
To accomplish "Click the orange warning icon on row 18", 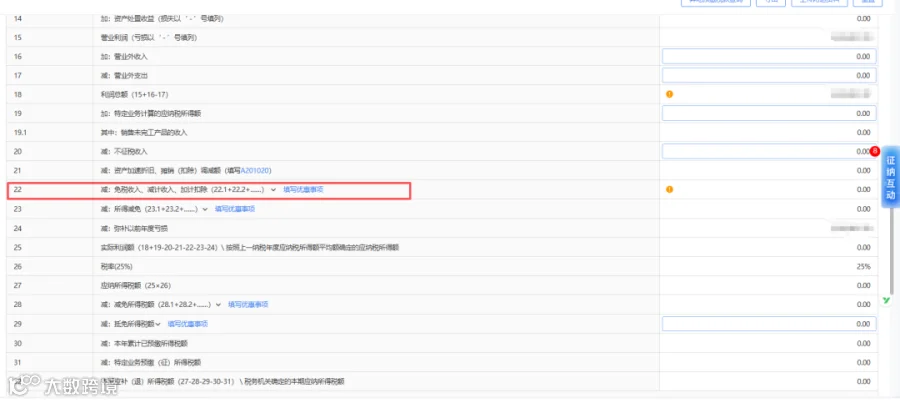I will (669, 94).
